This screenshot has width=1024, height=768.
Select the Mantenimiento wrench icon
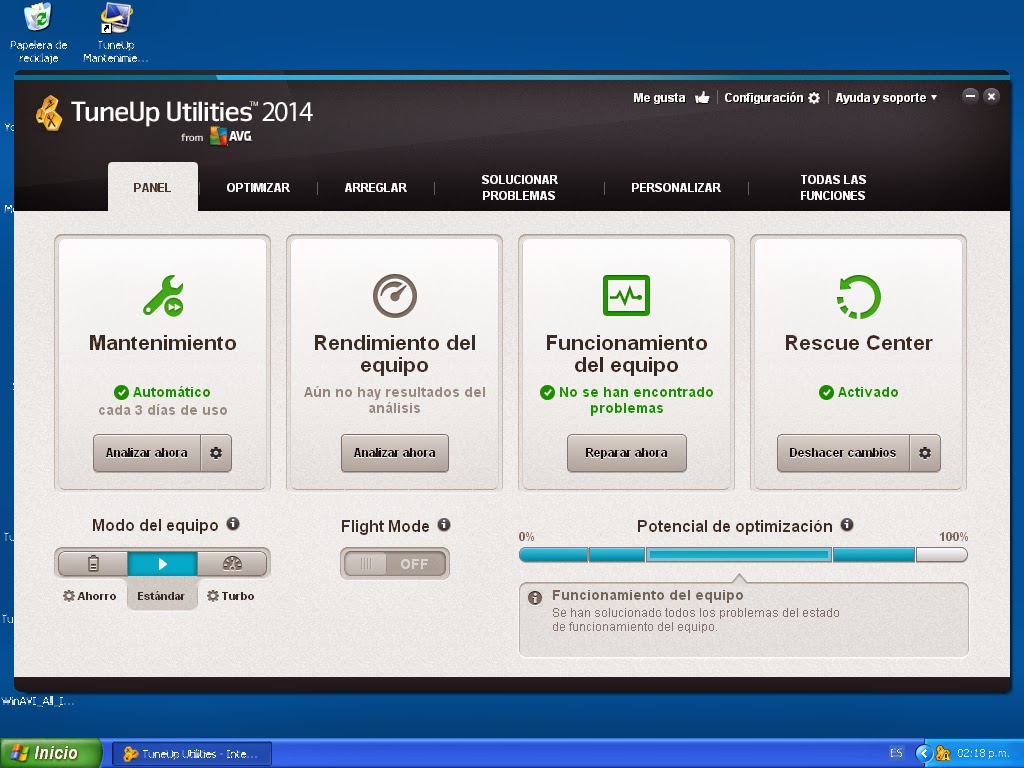coord(161,295)
